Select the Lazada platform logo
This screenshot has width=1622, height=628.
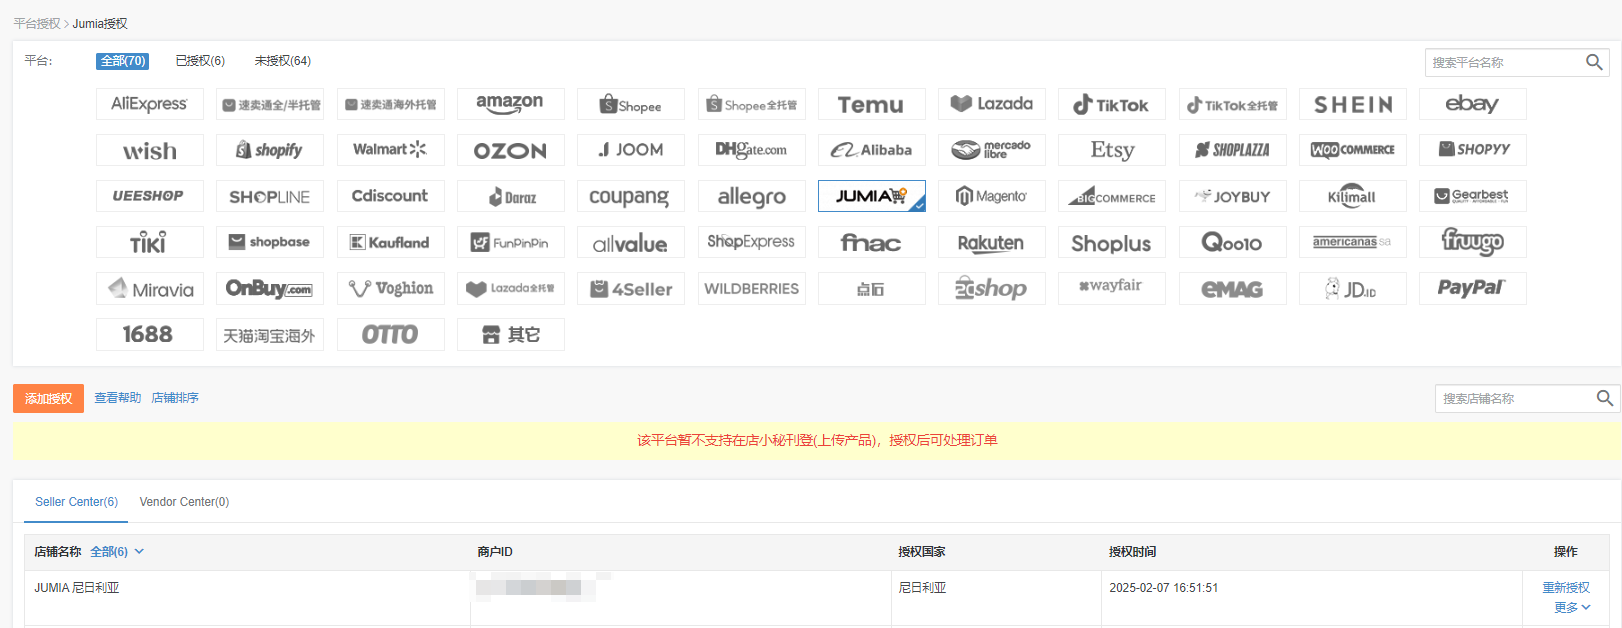[x=992, y=104]
